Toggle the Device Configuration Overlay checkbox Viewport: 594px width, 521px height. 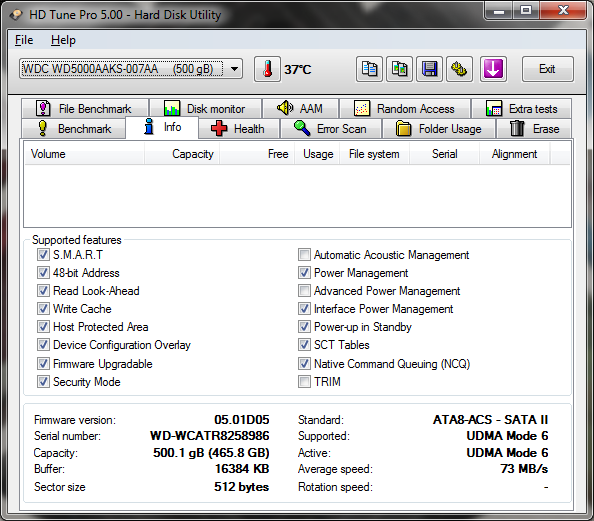point(43,344)
